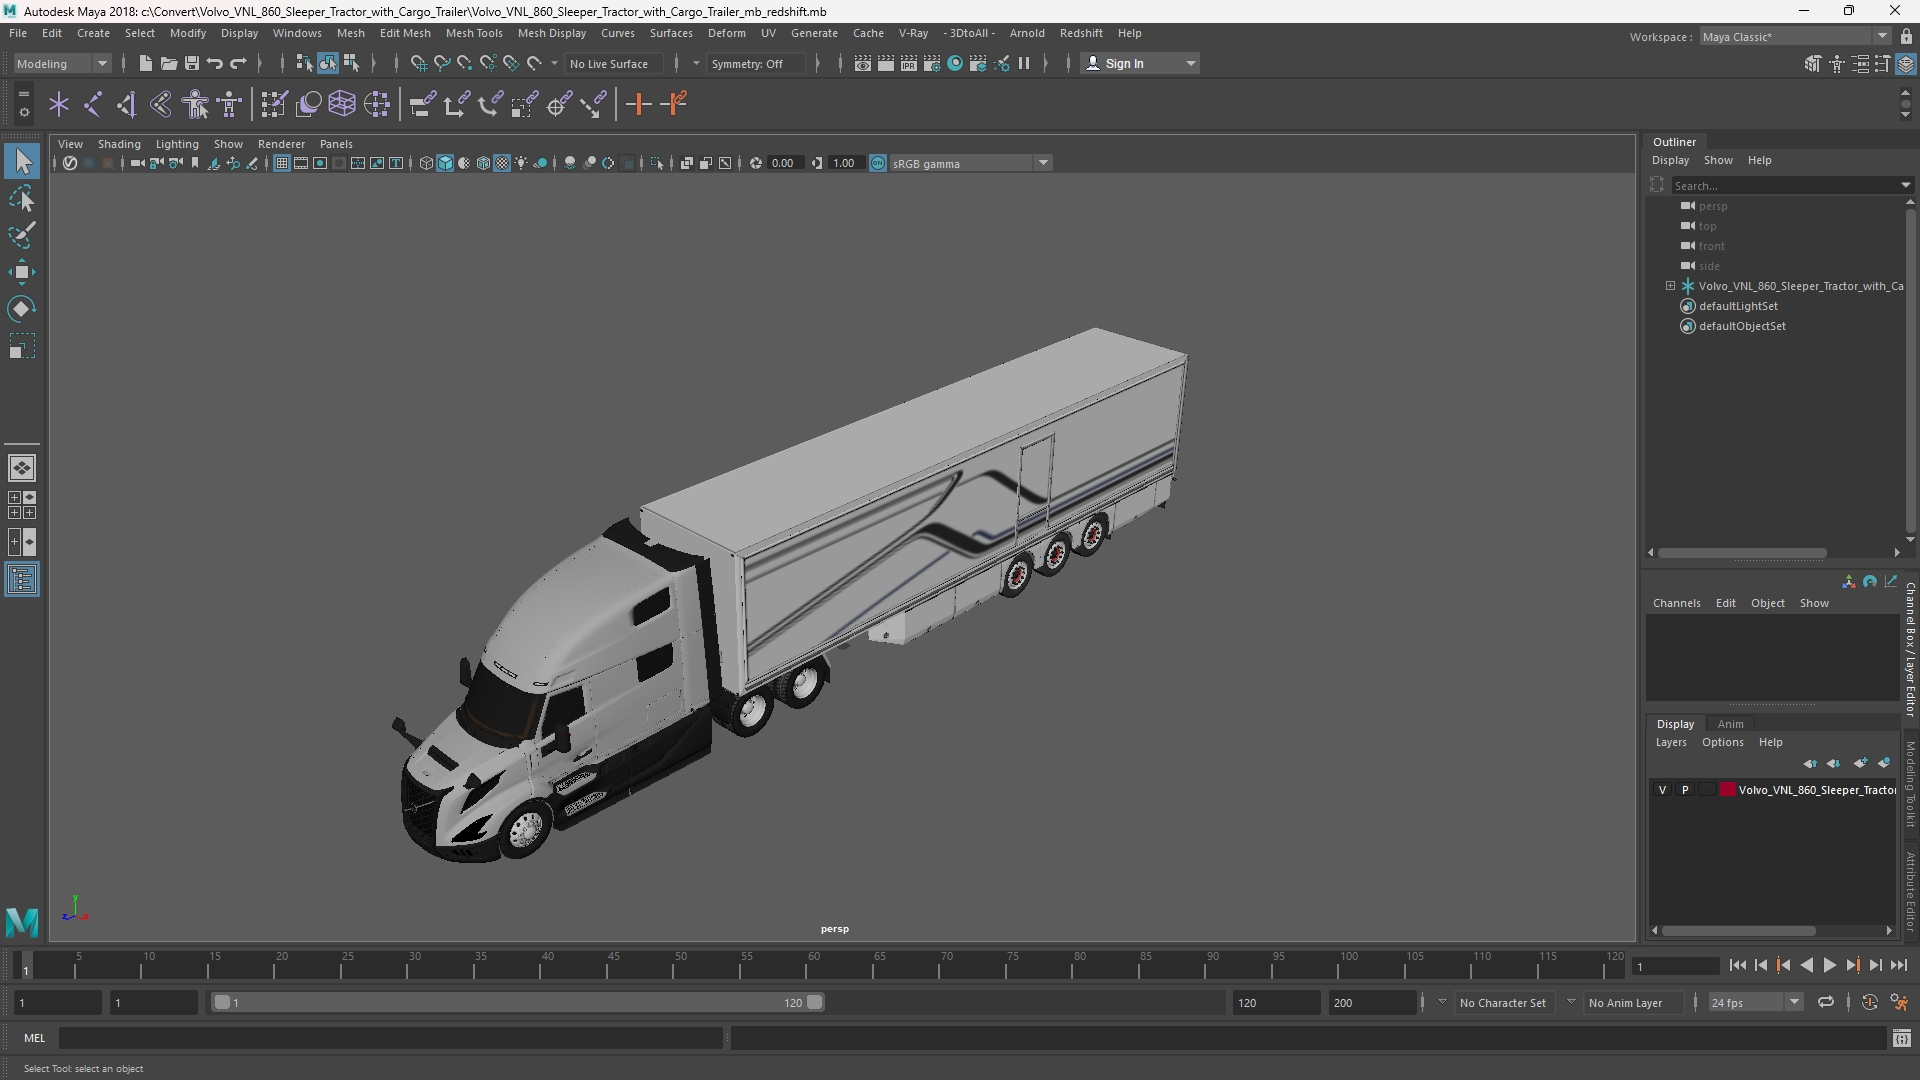Click the current frame input field
This screenshot has width=1920, height=1080.
click(1675, 966)
